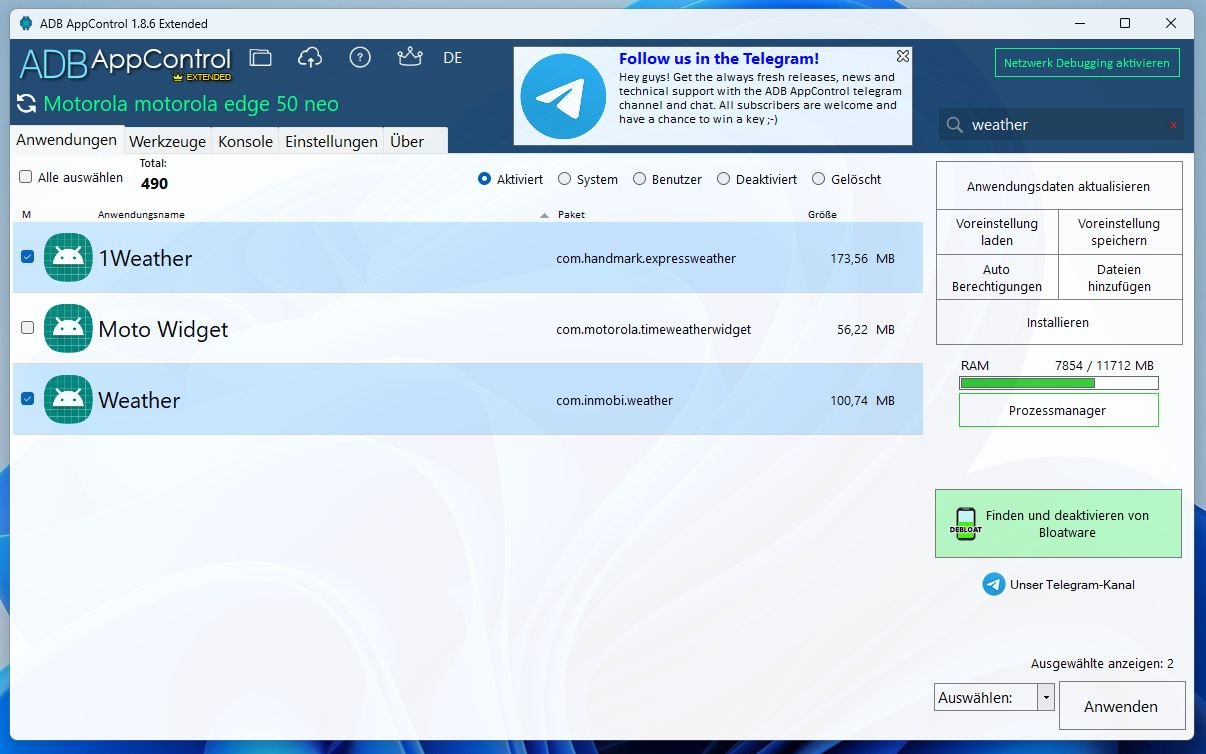1206x754 pixels.
Task: Enable the Alle auswählen checkbox
Action: pyautogui.click(x=26, y=177)
